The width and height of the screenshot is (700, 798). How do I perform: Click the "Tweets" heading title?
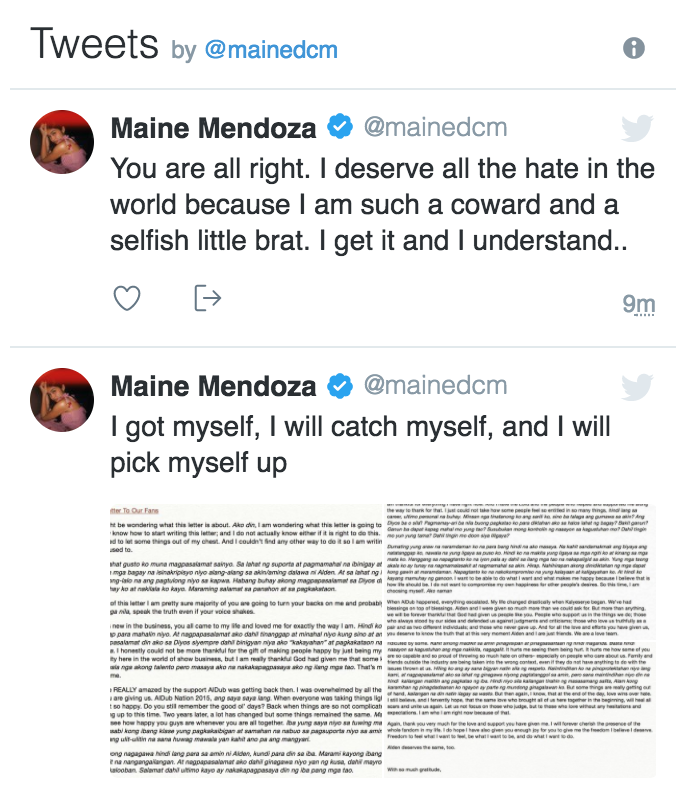[x=94, y=45]
